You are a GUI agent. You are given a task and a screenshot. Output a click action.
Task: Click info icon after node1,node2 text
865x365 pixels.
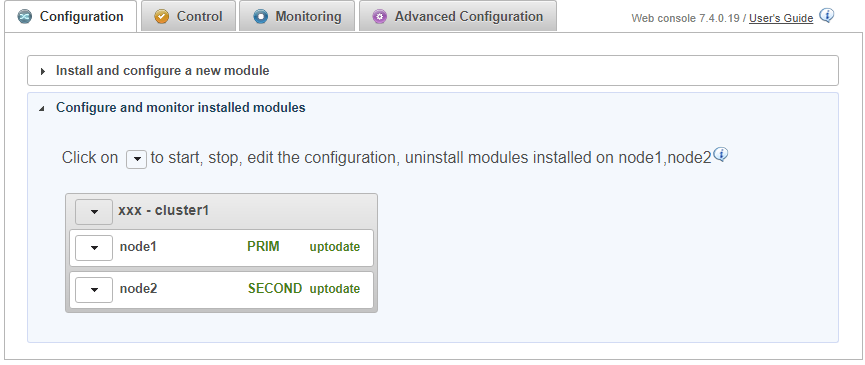[720, 154]
